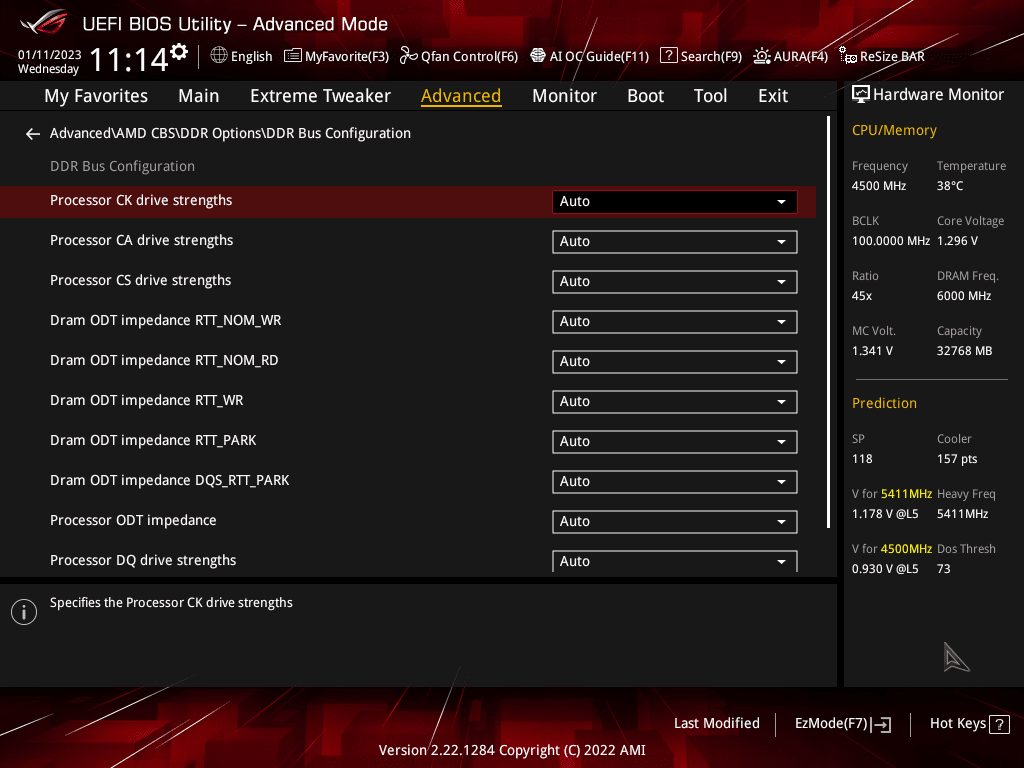Select the Processor CA drive strengths label
This screenshot has width=1024, height=768.
pos(142,240)
